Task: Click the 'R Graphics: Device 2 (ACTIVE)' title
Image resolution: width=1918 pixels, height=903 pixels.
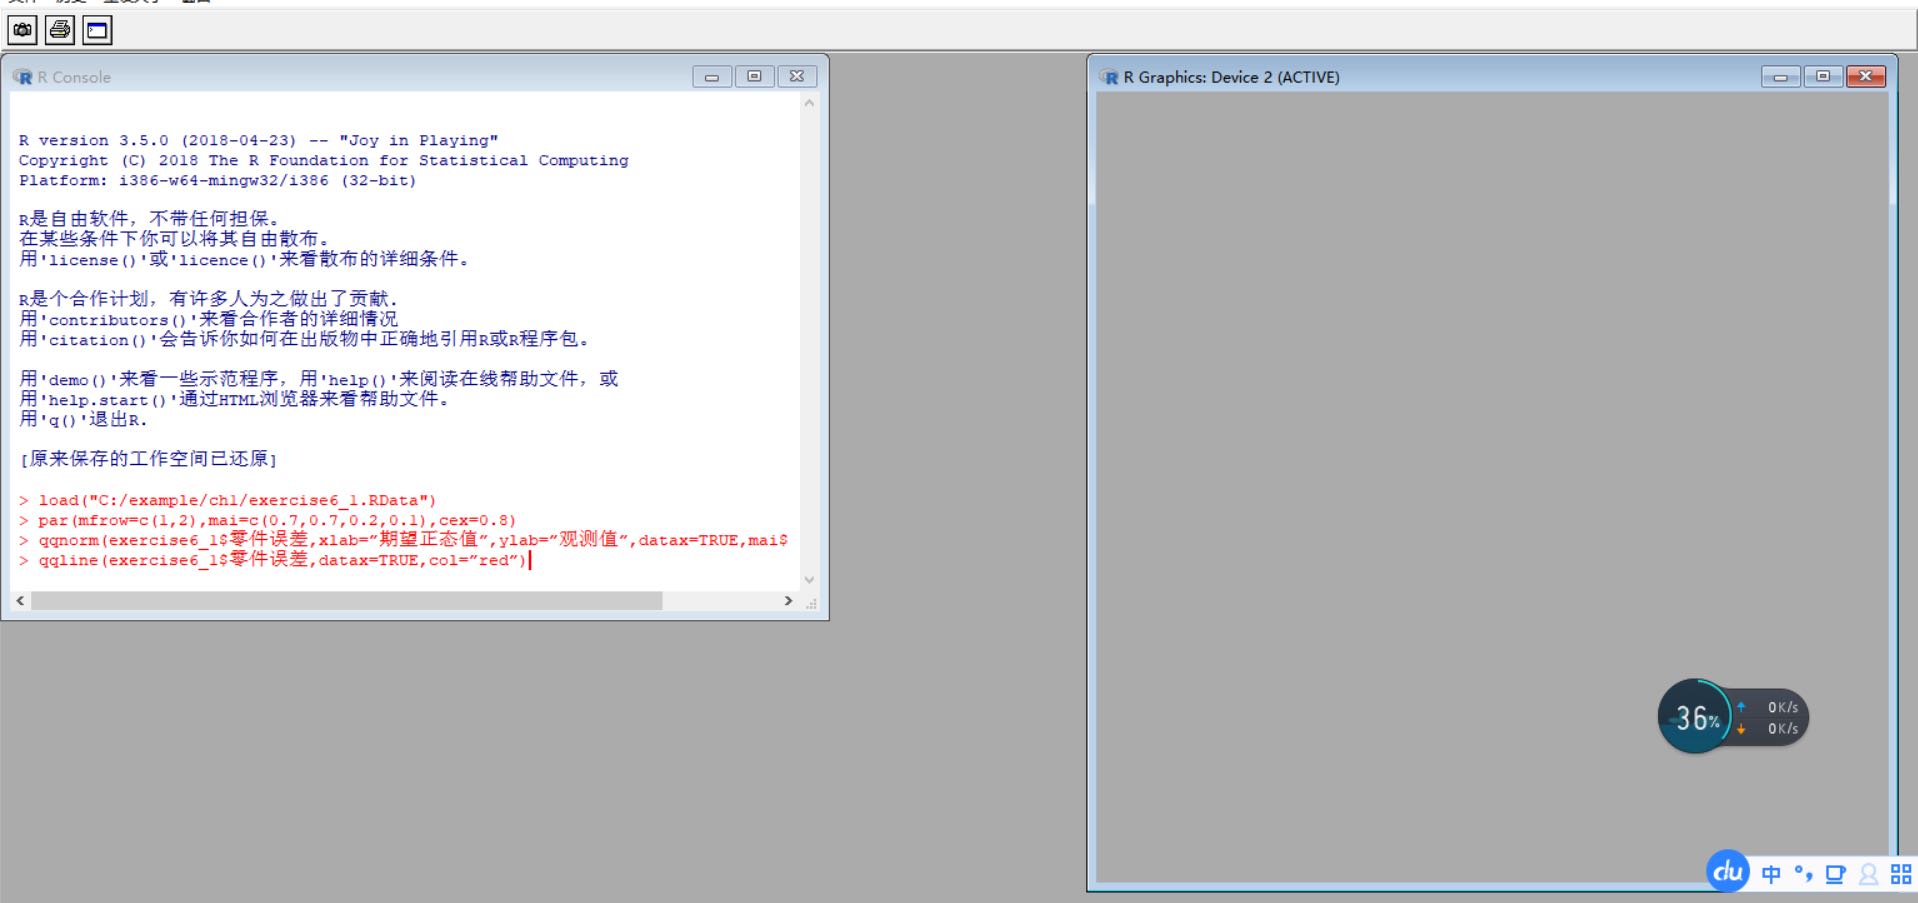Action: tap(1231, 77)
